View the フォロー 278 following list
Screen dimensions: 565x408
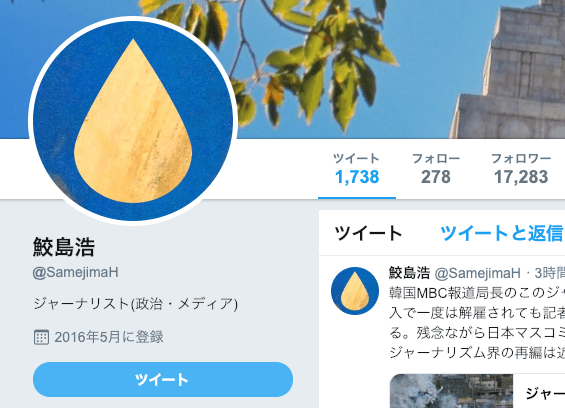pos(436,169)
